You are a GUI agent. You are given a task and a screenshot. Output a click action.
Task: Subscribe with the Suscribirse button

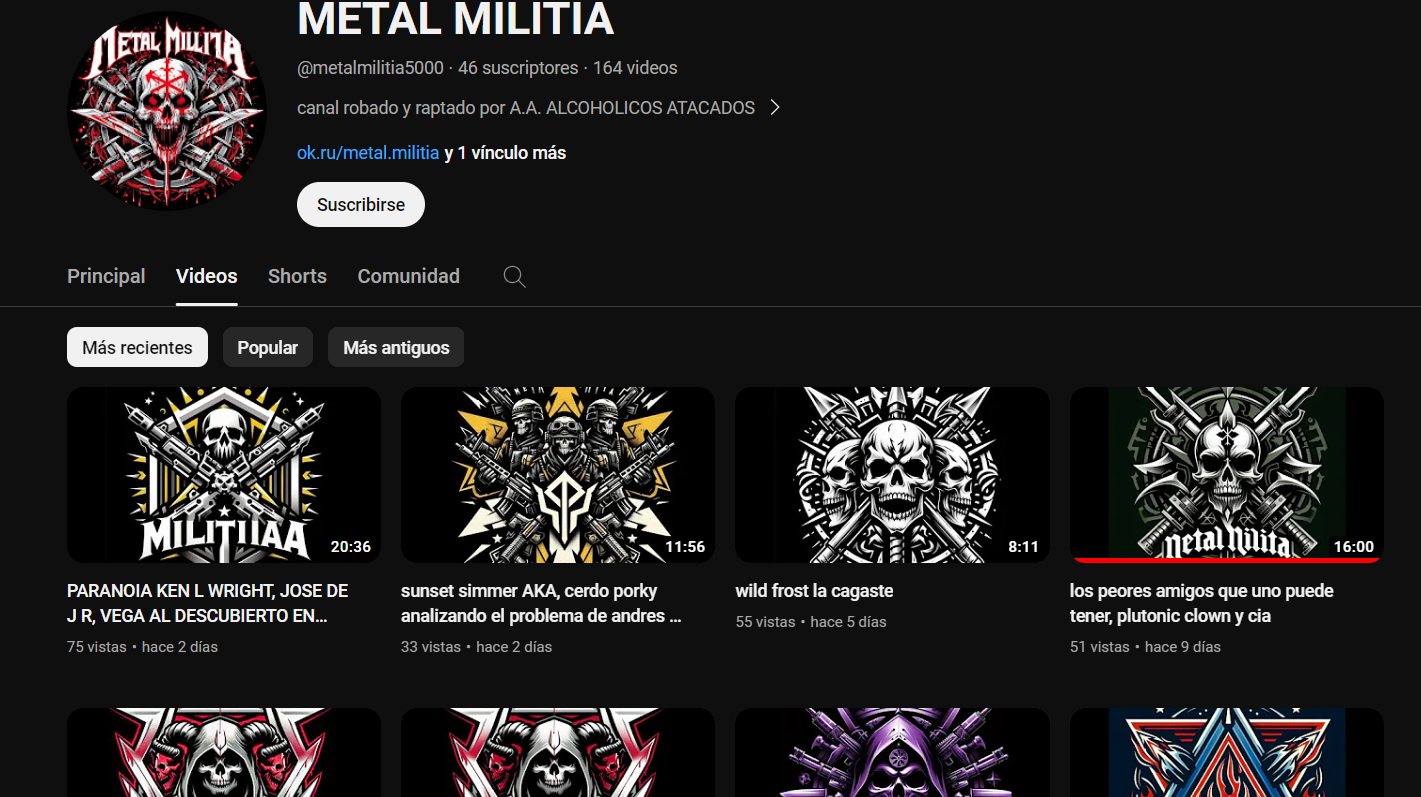[x=361, y=205]
